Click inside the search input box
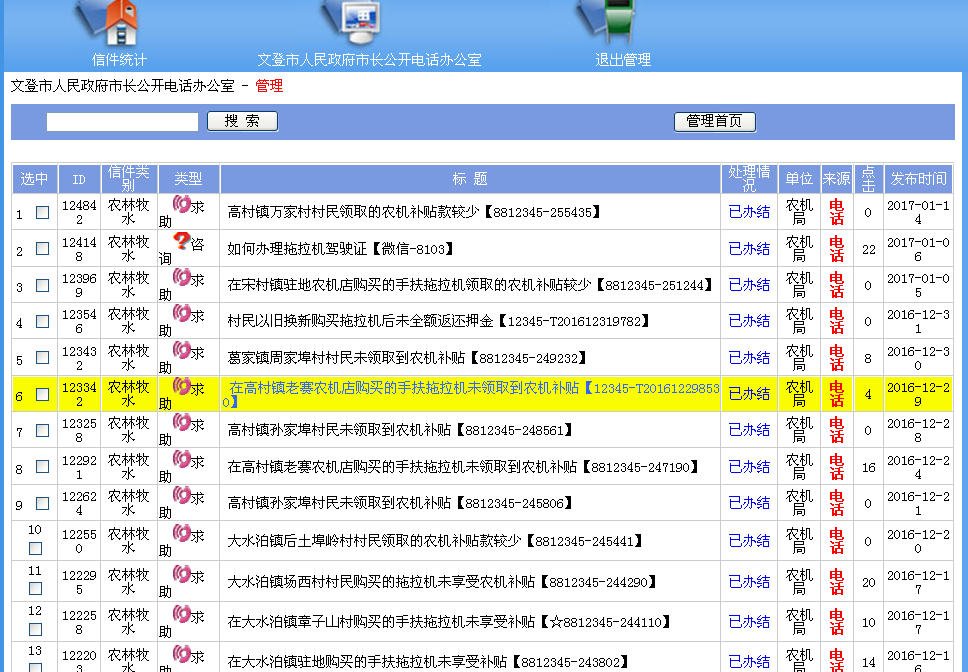968x672 pixels. click(124, 121)
